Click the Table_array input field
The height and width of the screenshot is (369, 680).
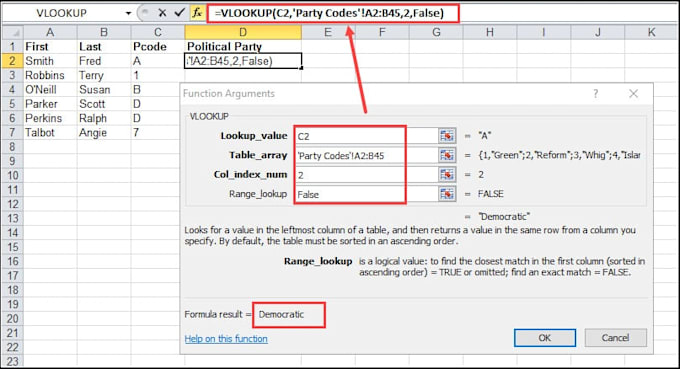tap(366, 156)
